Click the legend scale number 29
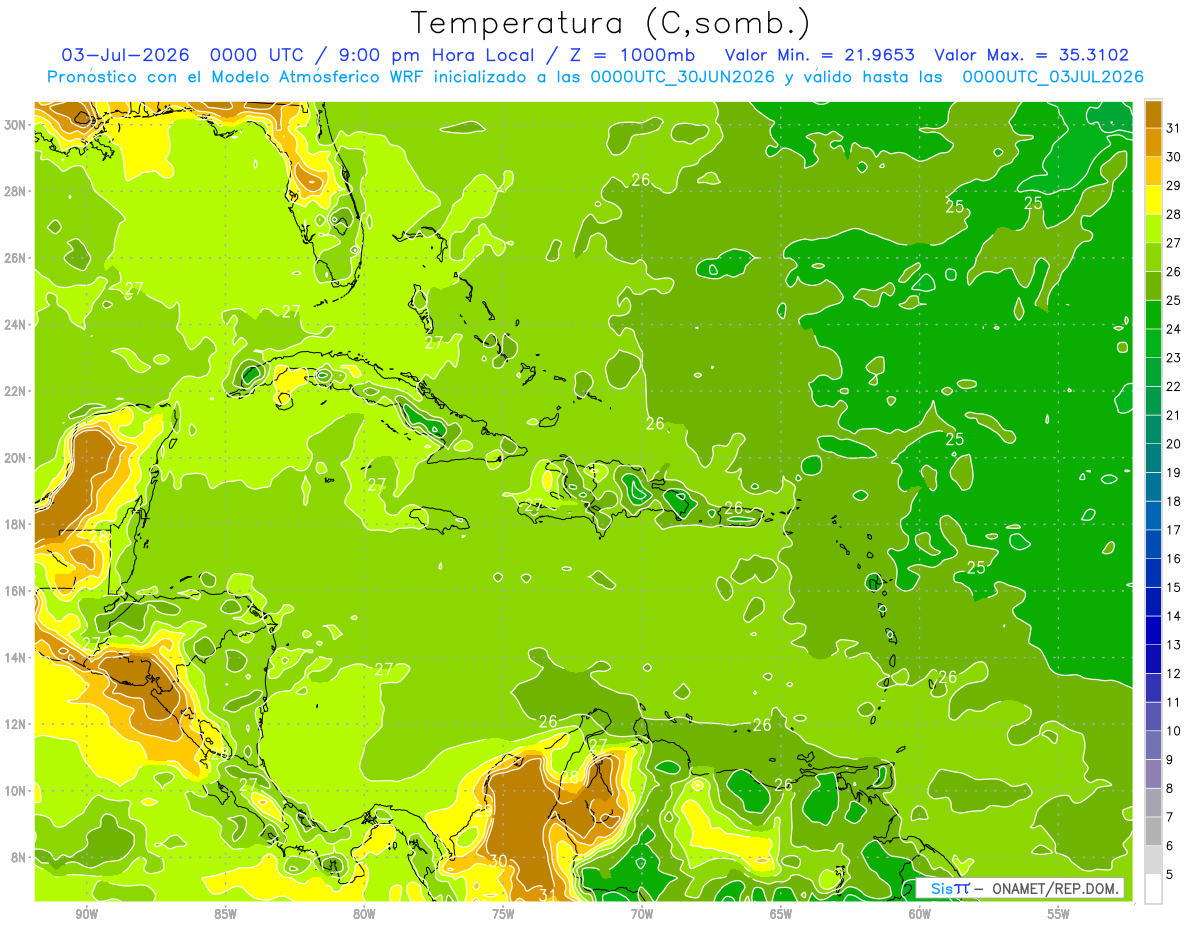 1174,186
